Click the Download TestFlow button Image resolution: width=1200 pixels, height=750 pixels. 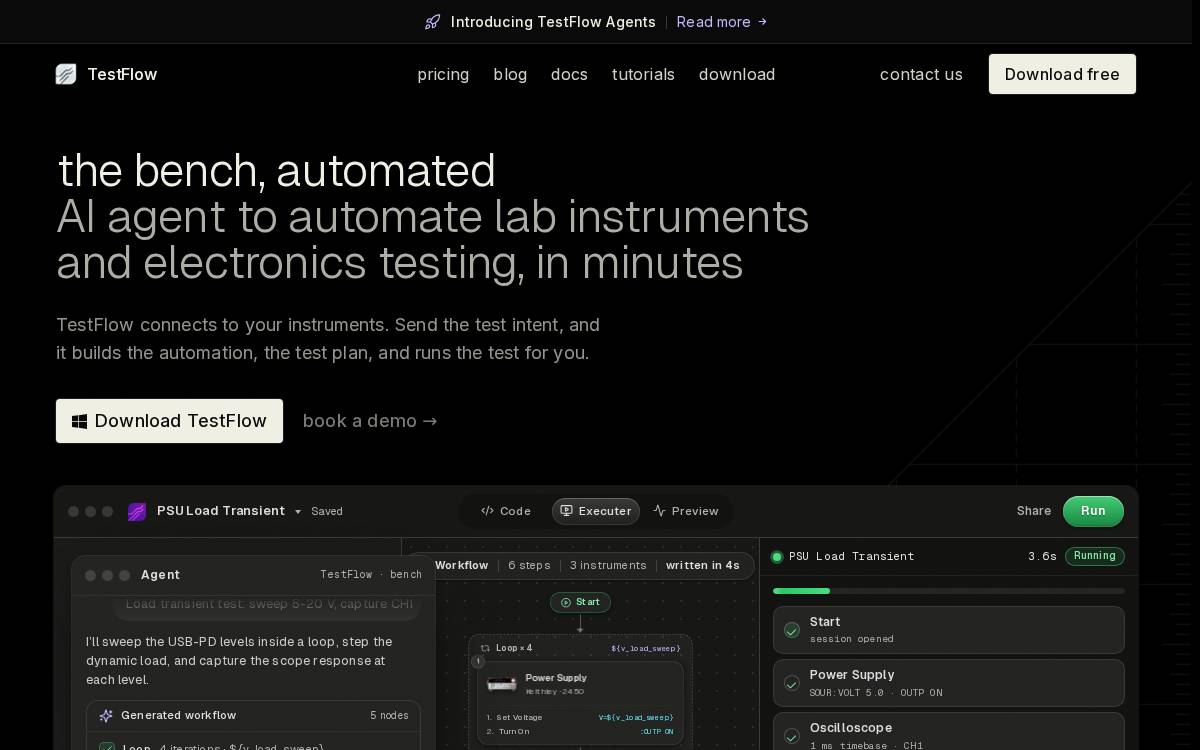[169, 421]
